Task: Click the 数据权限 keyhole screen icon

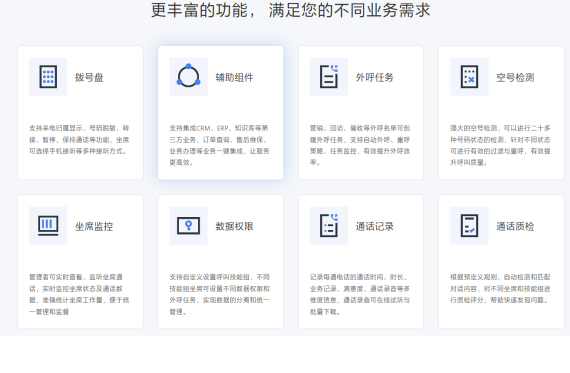Action: pyautogui.click(x=188, y=226)
